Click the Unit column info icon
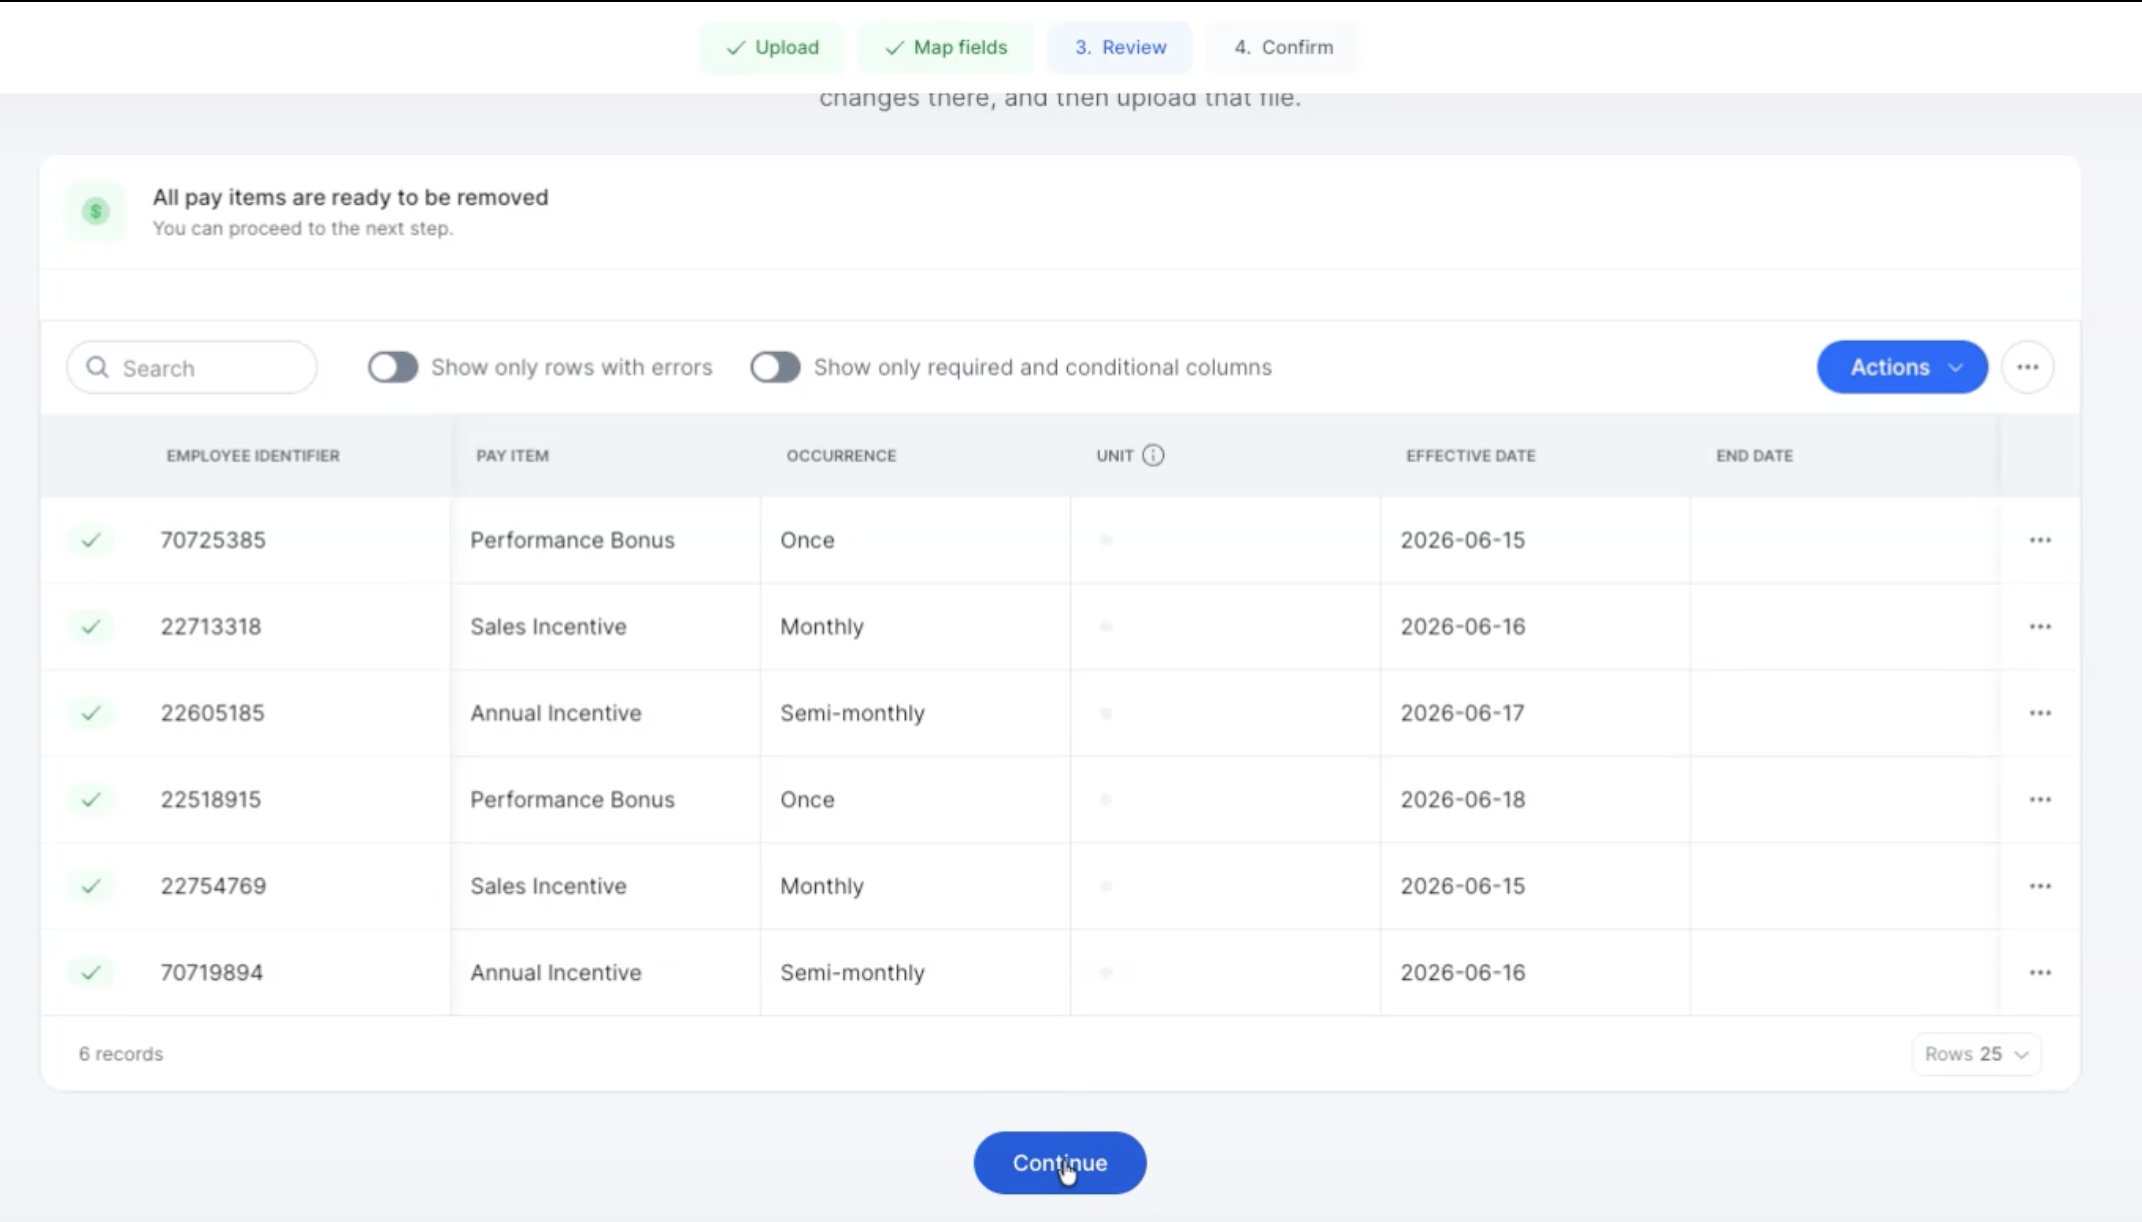 1153,456
